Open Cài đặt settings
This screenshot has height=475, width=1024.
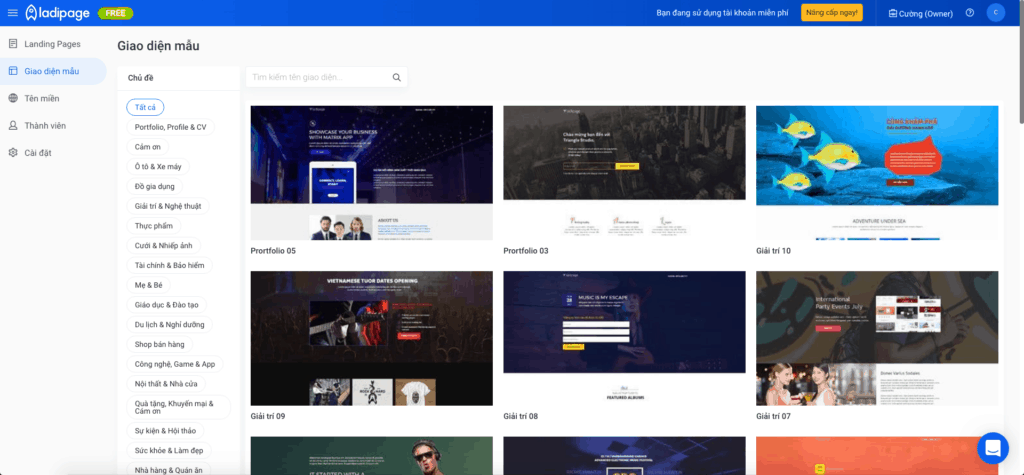[38, 152]
